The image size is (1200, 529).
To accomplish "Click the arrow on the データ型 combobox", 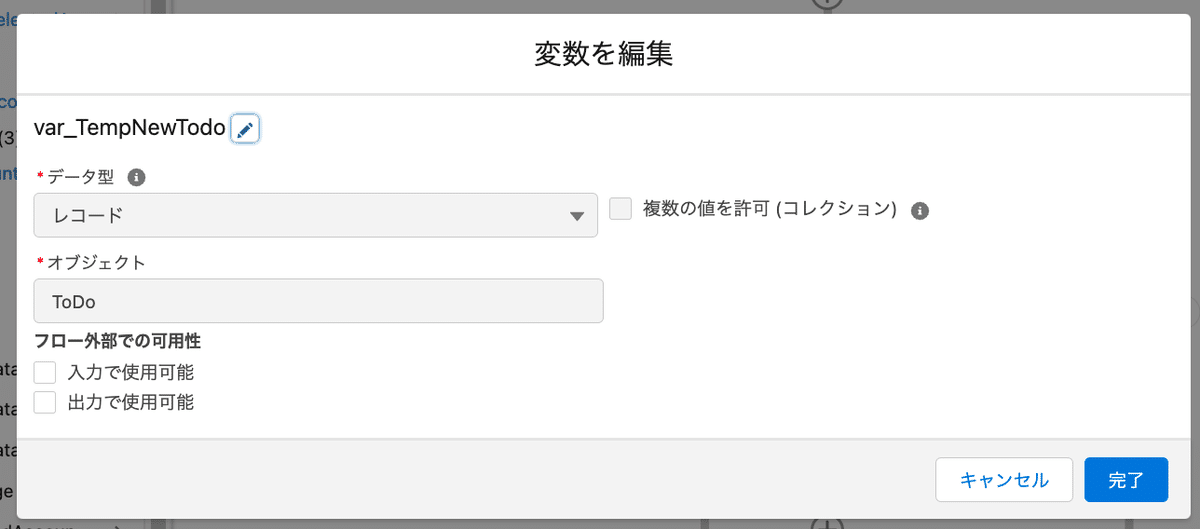I will pos(577,216).
